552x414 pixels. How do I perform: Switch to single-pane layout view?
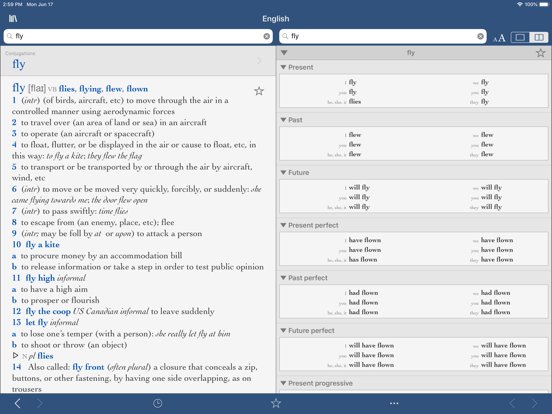(520, 37)
